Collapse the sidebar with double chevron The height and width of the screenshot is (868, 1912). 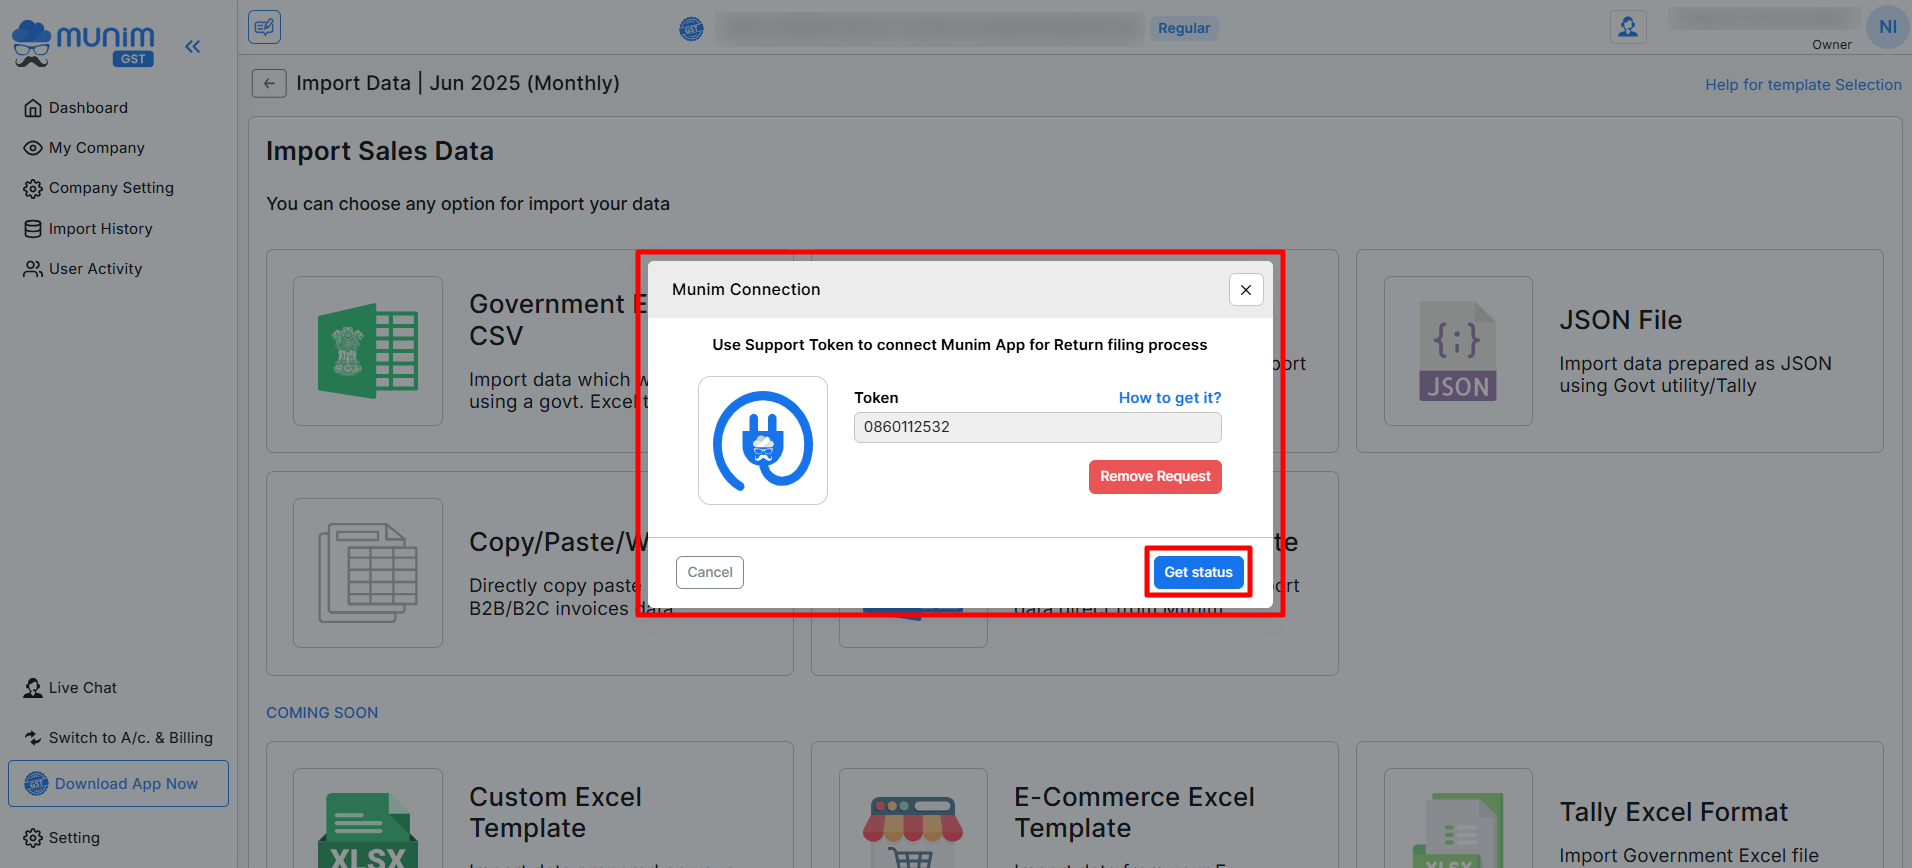pyautogui.click(x=193, y=46)
